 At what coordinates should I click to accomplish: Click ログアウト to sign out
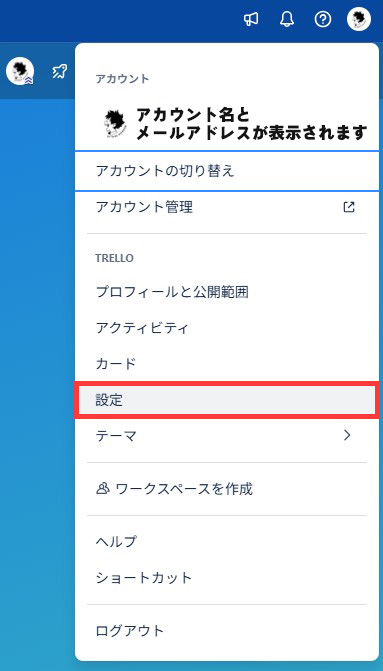click(227, 630)
